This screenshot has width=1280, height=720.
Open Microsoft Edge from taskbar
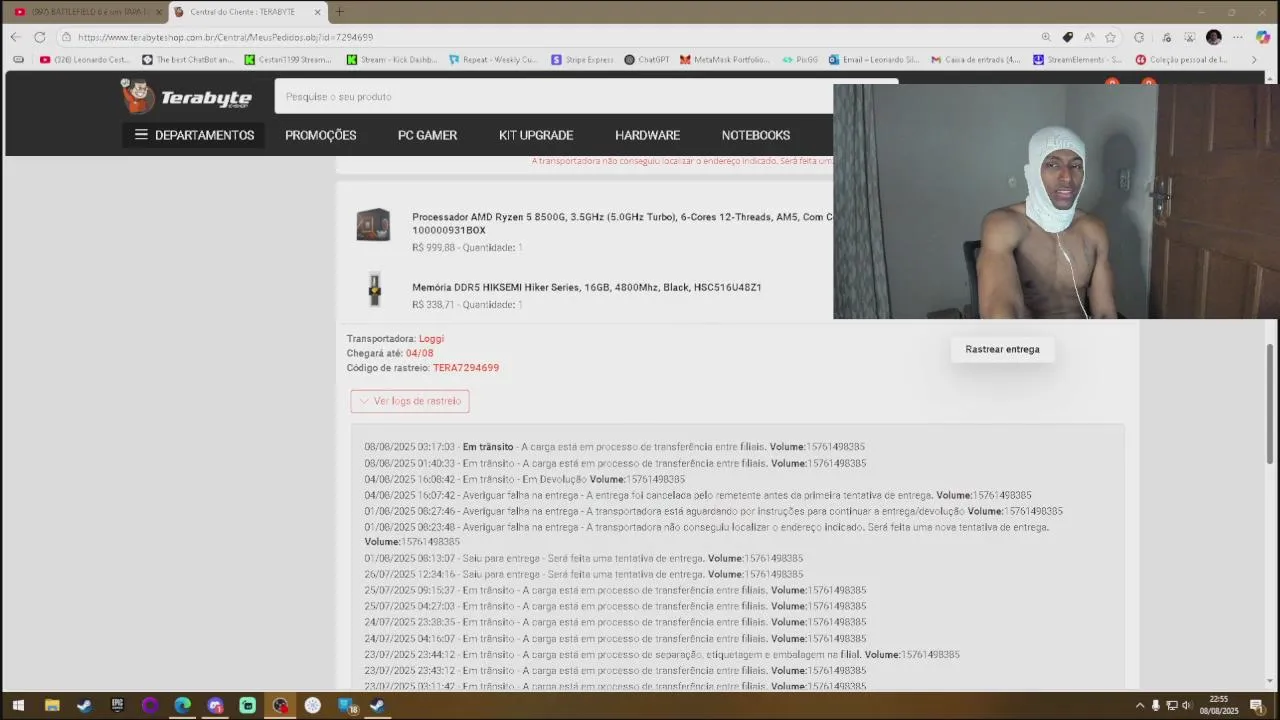[182, 705]
